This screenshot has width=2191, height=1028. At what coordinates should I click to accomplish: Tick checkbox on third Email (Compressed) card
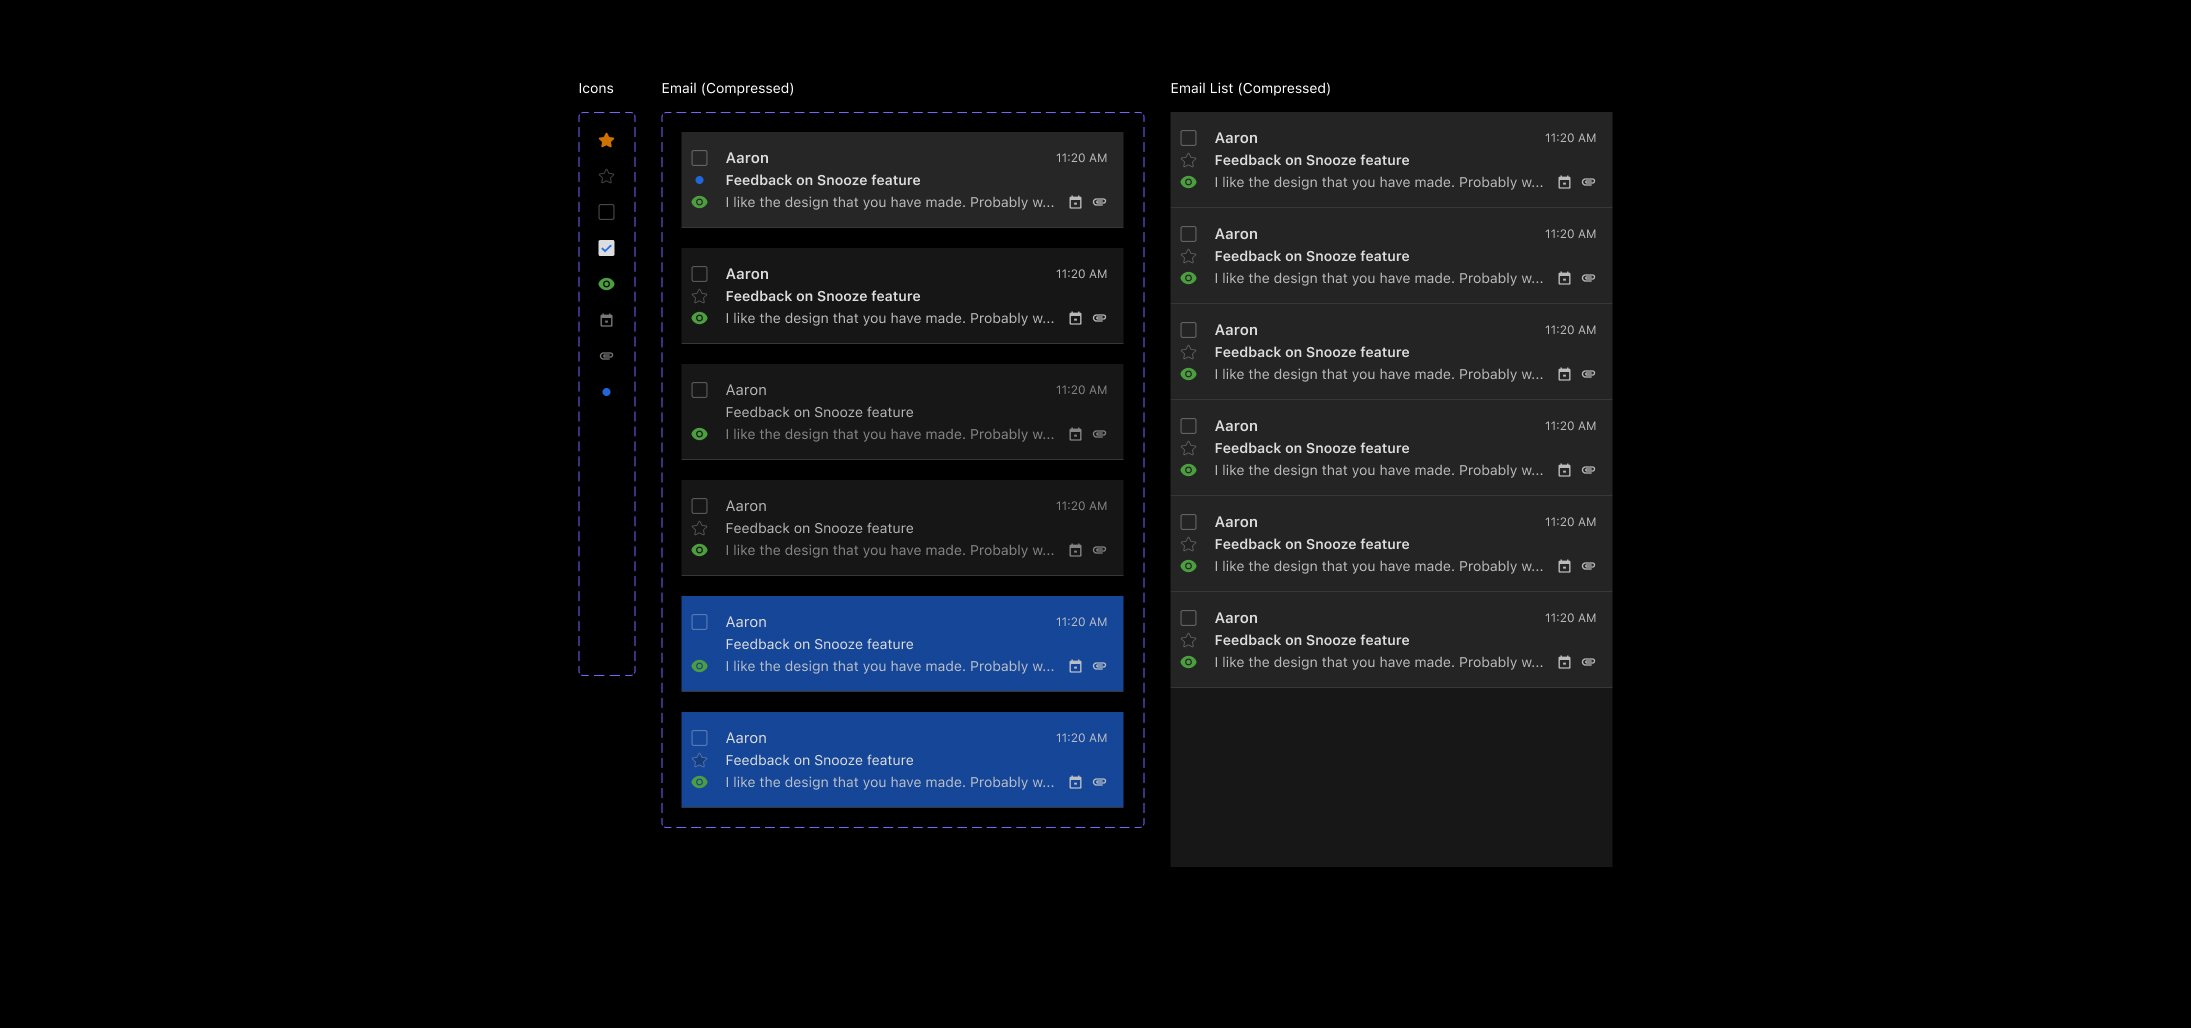coord(699,390)
